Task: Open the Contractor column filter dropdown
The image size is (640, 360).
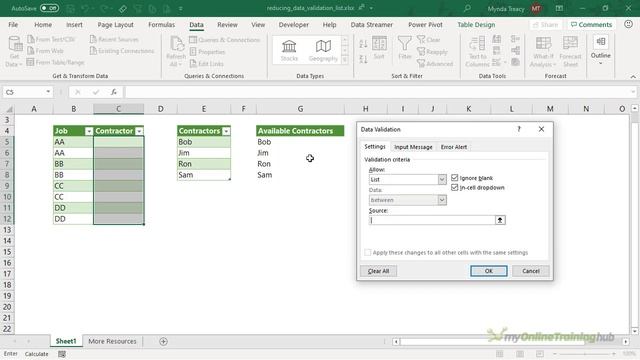Action: (x=139, y=131)
